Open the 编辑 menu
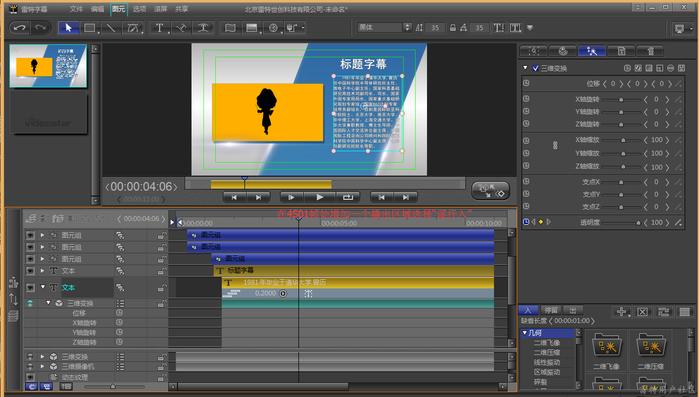The image size is (699, 397). coord(97,9)
